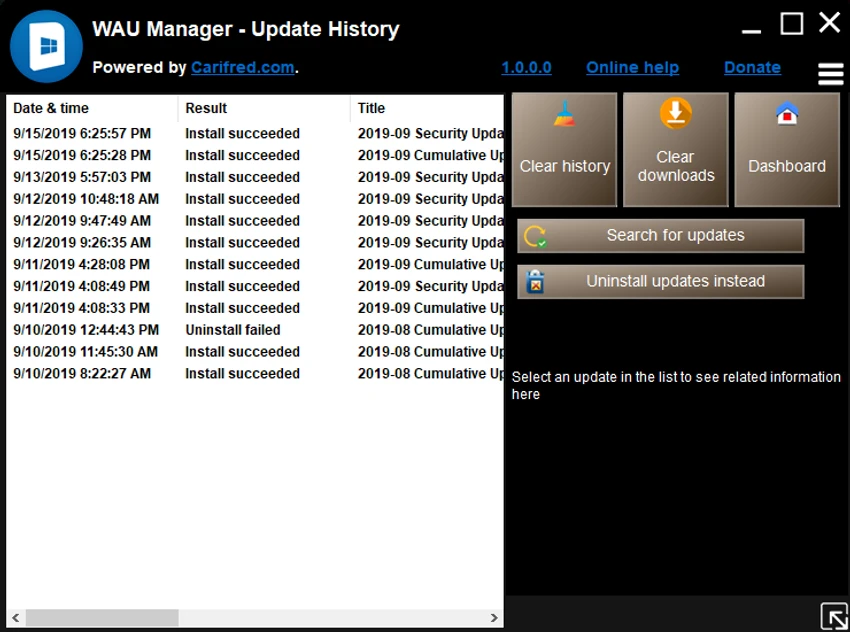Open the hamburger menu
Screen dimensions: 850x632
coord(830,74)
